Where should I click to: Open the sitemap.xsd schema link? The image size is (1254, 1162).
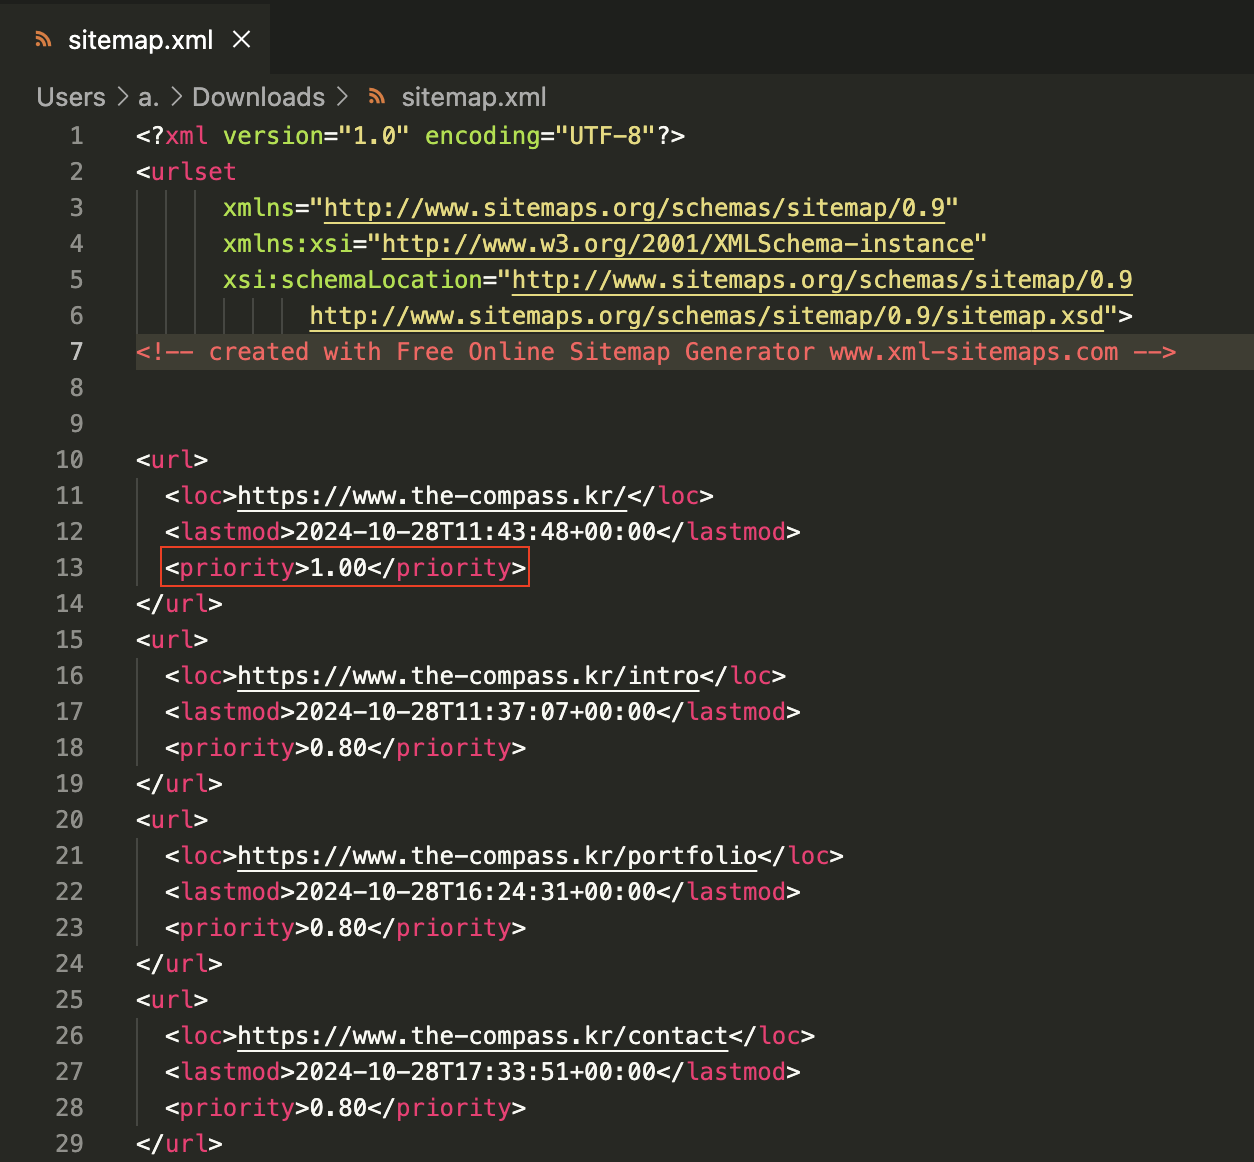coord(706,316)
